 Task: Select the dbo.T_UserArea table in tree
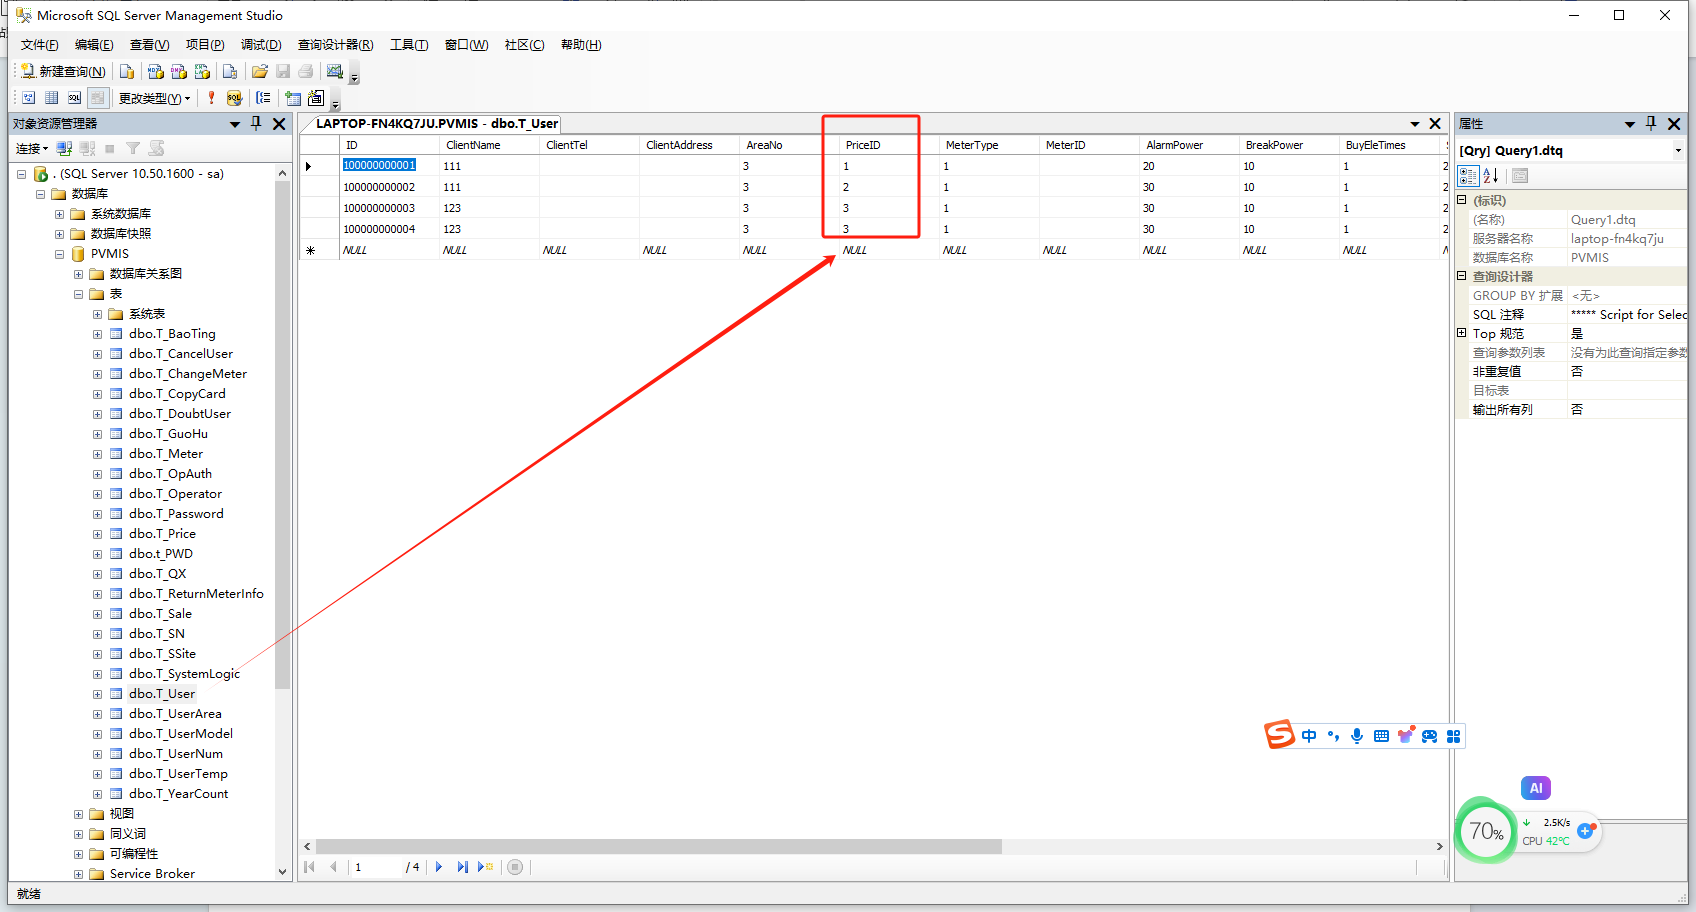click(175, 714)
